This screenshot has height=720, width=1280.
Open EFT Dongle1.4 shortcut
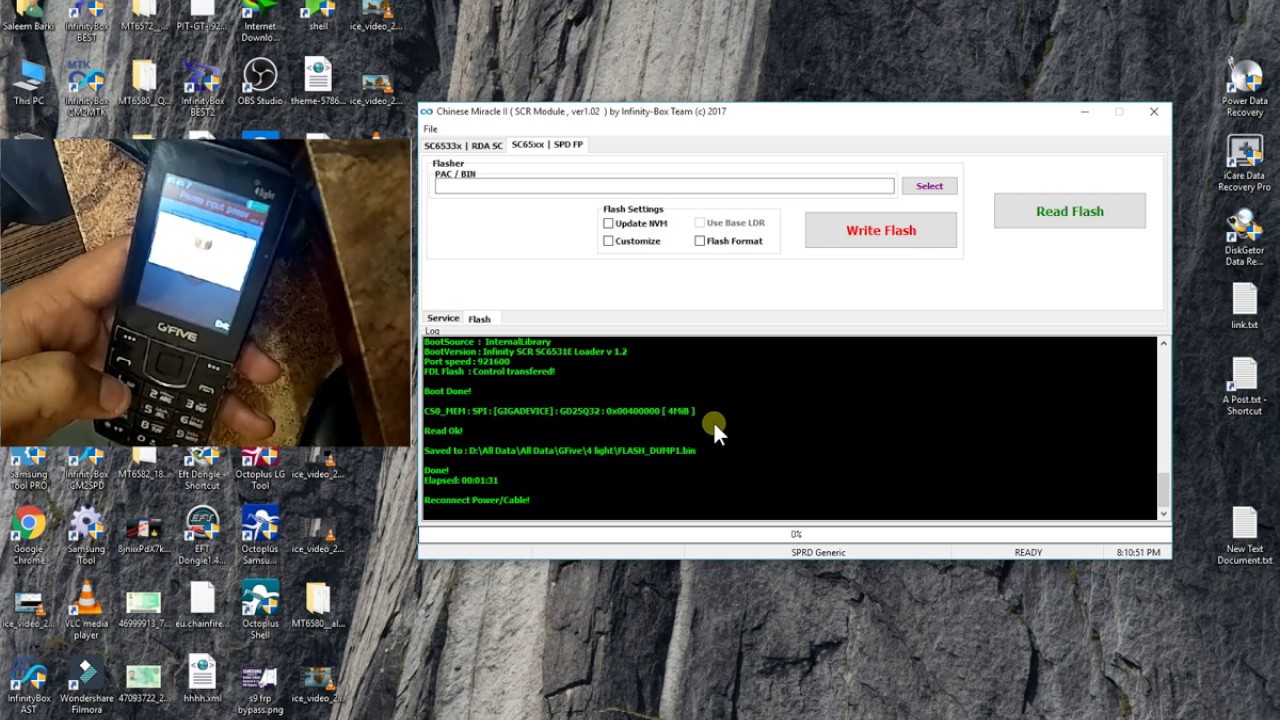click(x=203, y=536)
